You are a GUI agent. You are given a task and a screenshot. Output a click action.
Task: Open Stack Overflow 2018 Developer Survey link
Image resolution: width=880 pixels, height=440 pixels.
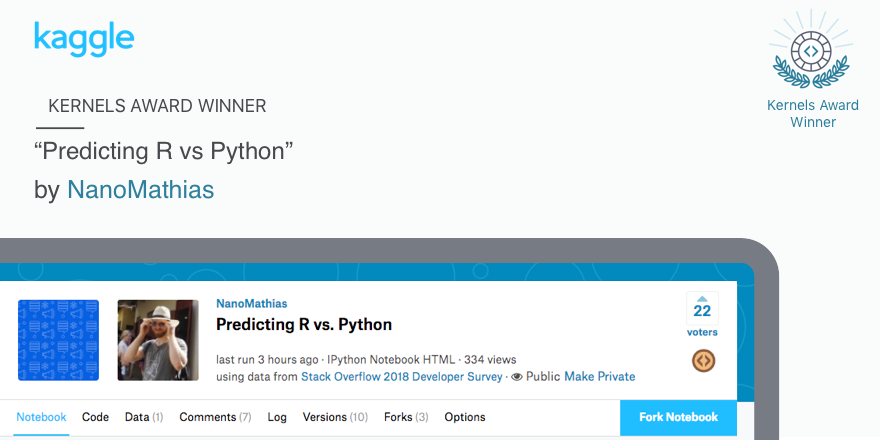402,376
